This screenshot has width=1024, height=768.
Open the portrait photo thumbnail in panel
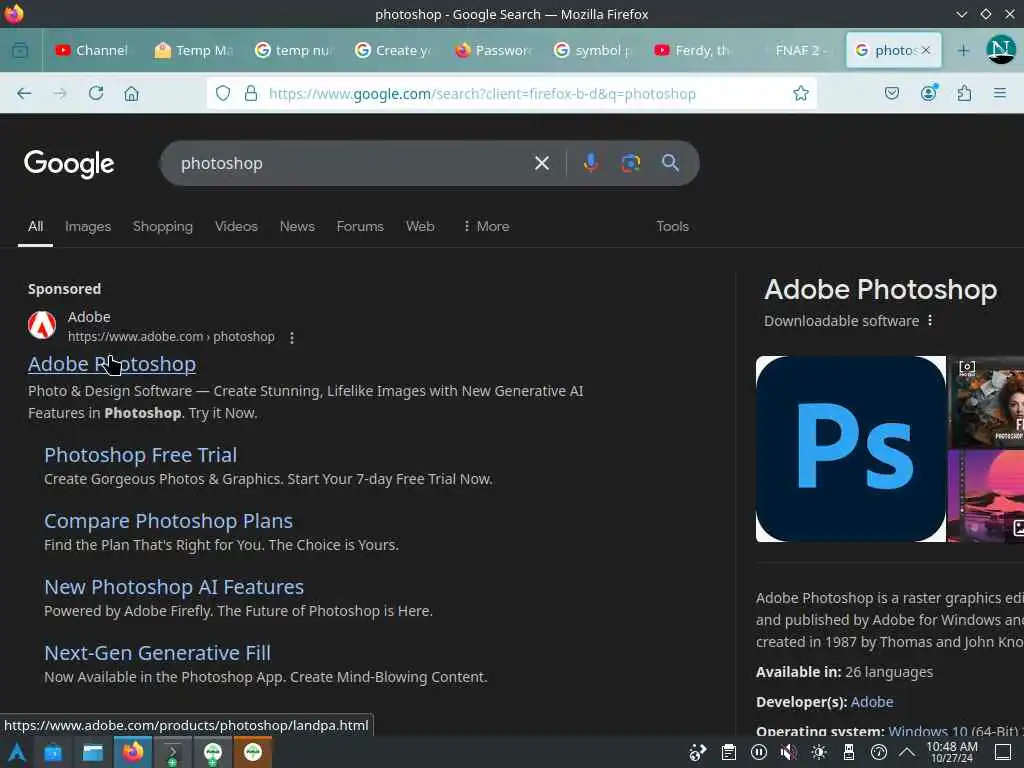[986, 401]
